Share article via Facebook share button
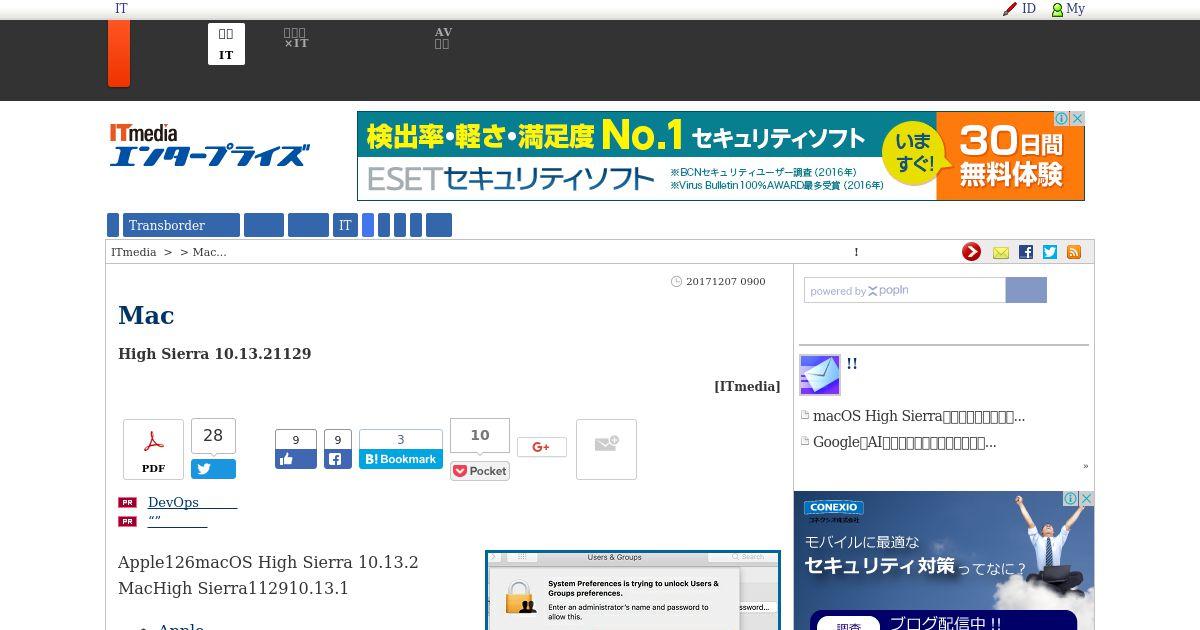The image size is (1200, 630). (x=338, y=459)
